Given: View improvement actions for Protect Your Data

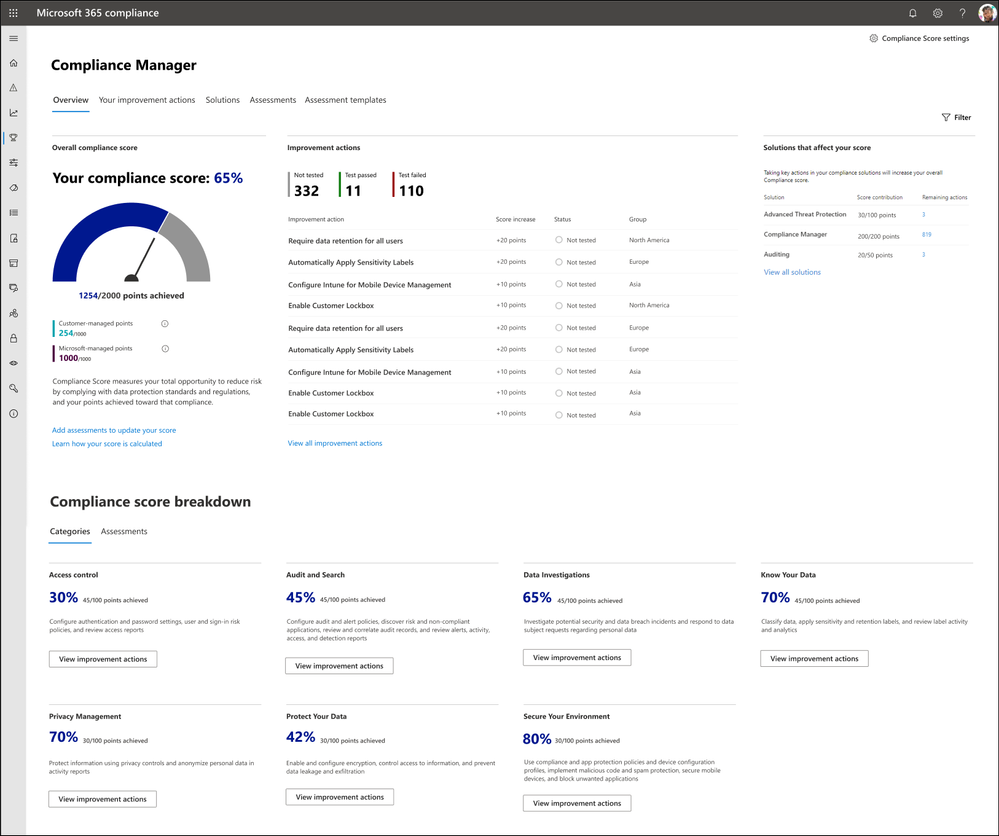Looking at the screenshot, I should pyautogui.click(x=340, y=796).
